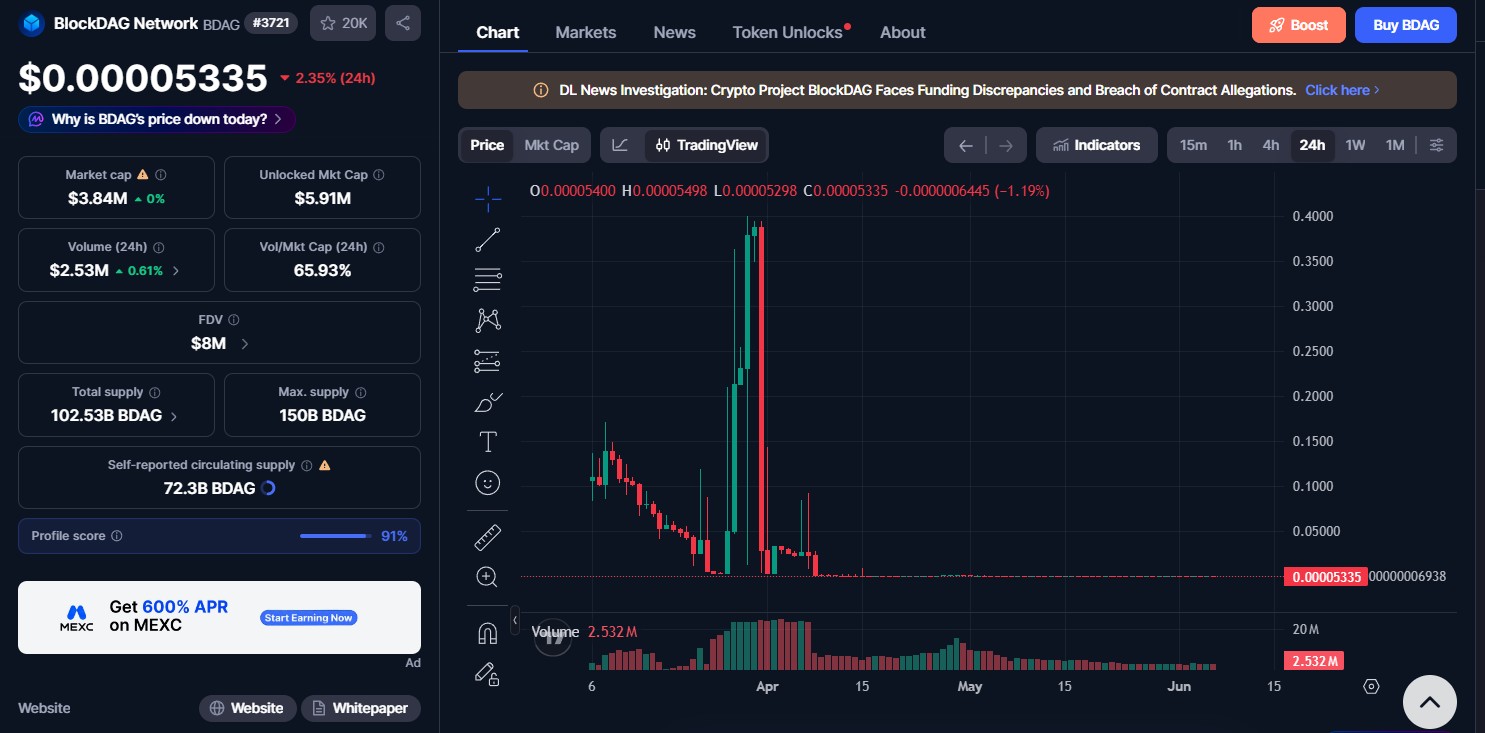
Task: Open Total supply info icon
Action: 155,393
